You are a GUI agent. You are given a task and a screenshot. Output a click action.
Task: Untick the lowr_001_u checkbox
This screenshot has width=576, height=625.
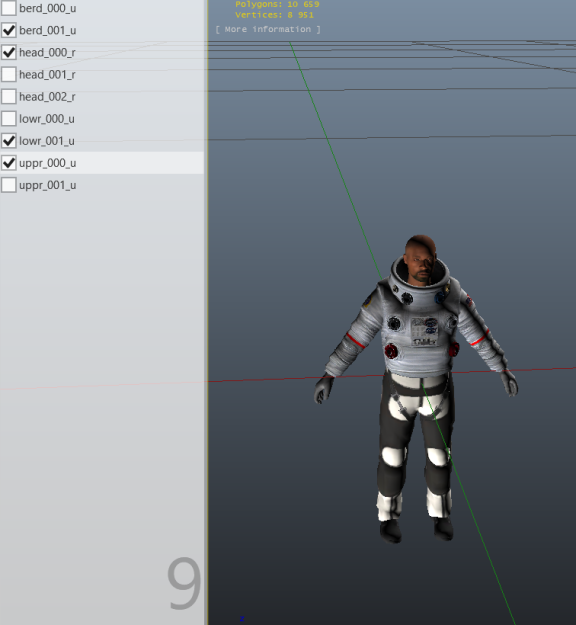tap(9, 141)
